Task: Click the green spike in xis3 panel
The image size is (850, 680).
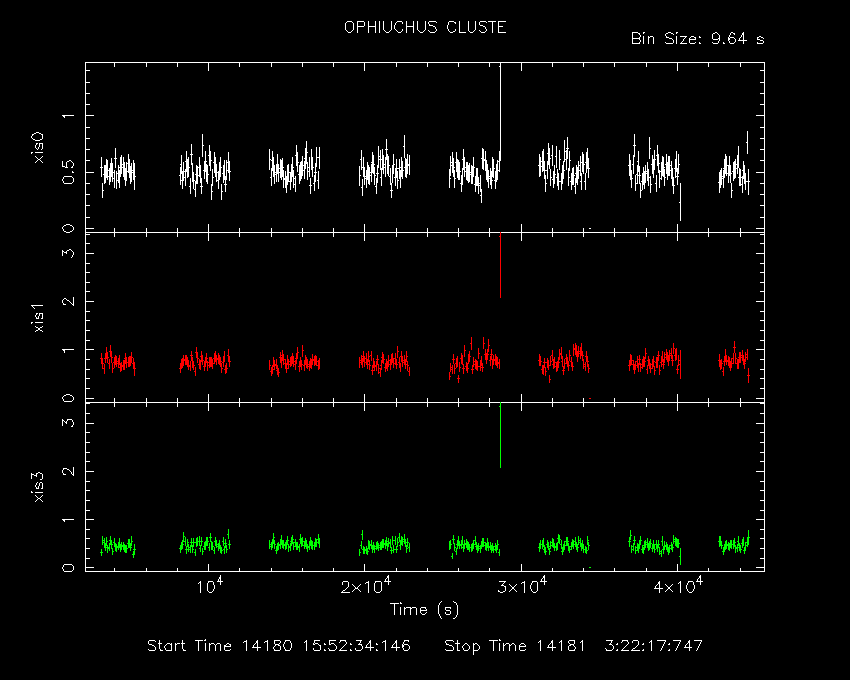Action: (x=500, y=435)
